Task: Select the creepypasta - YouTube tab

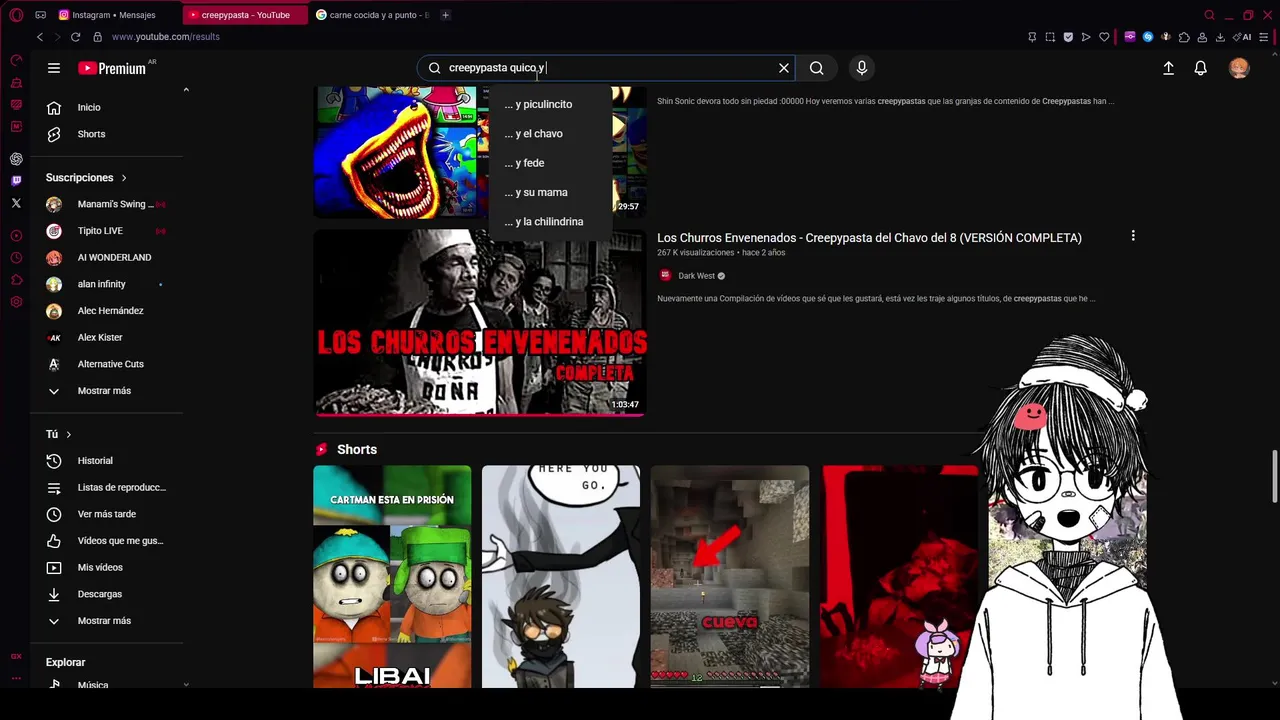Action: pos(245,15)
